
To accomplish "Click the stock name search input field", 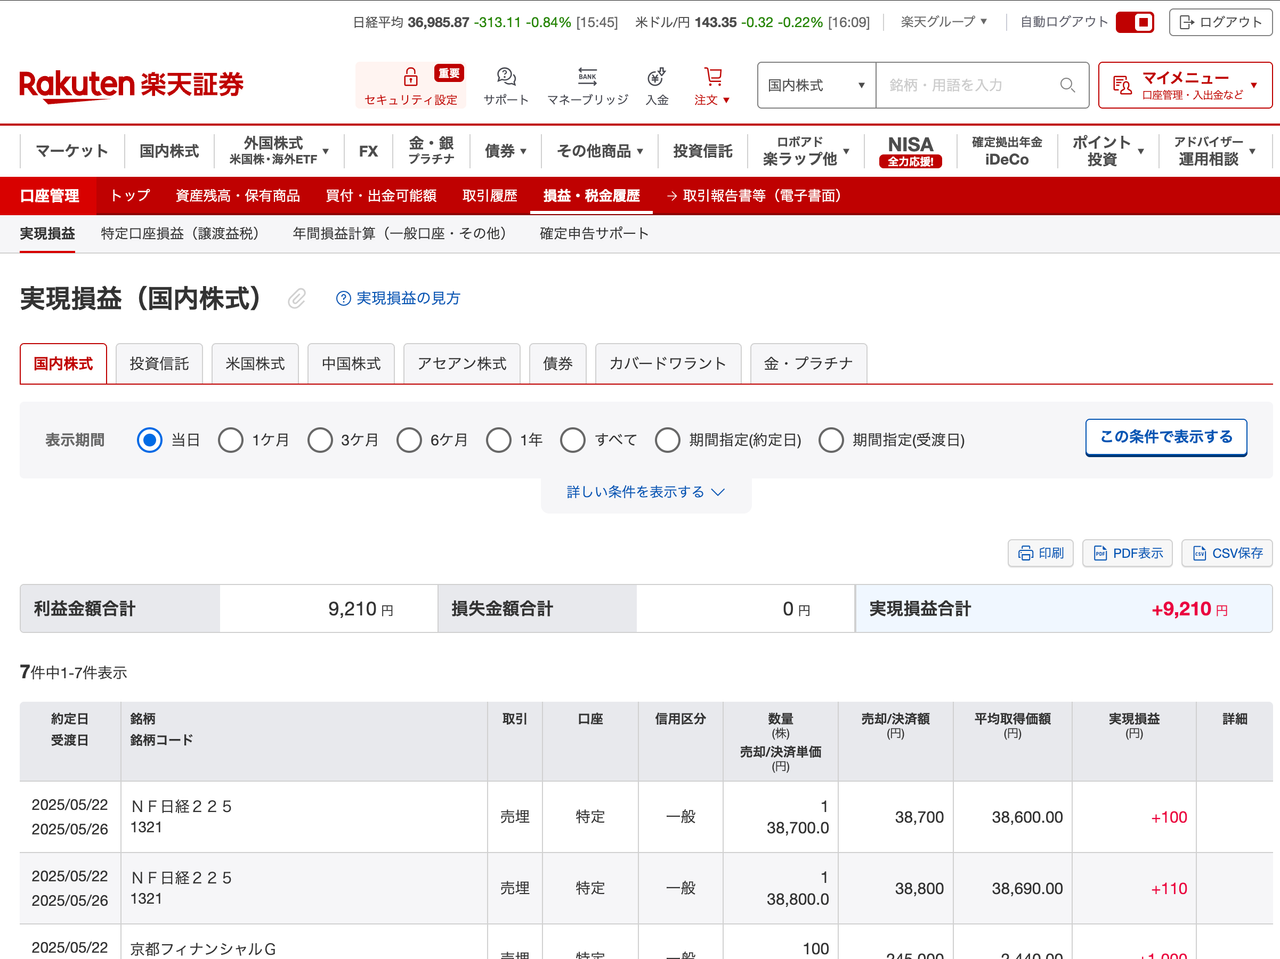I will coord(960,85).
